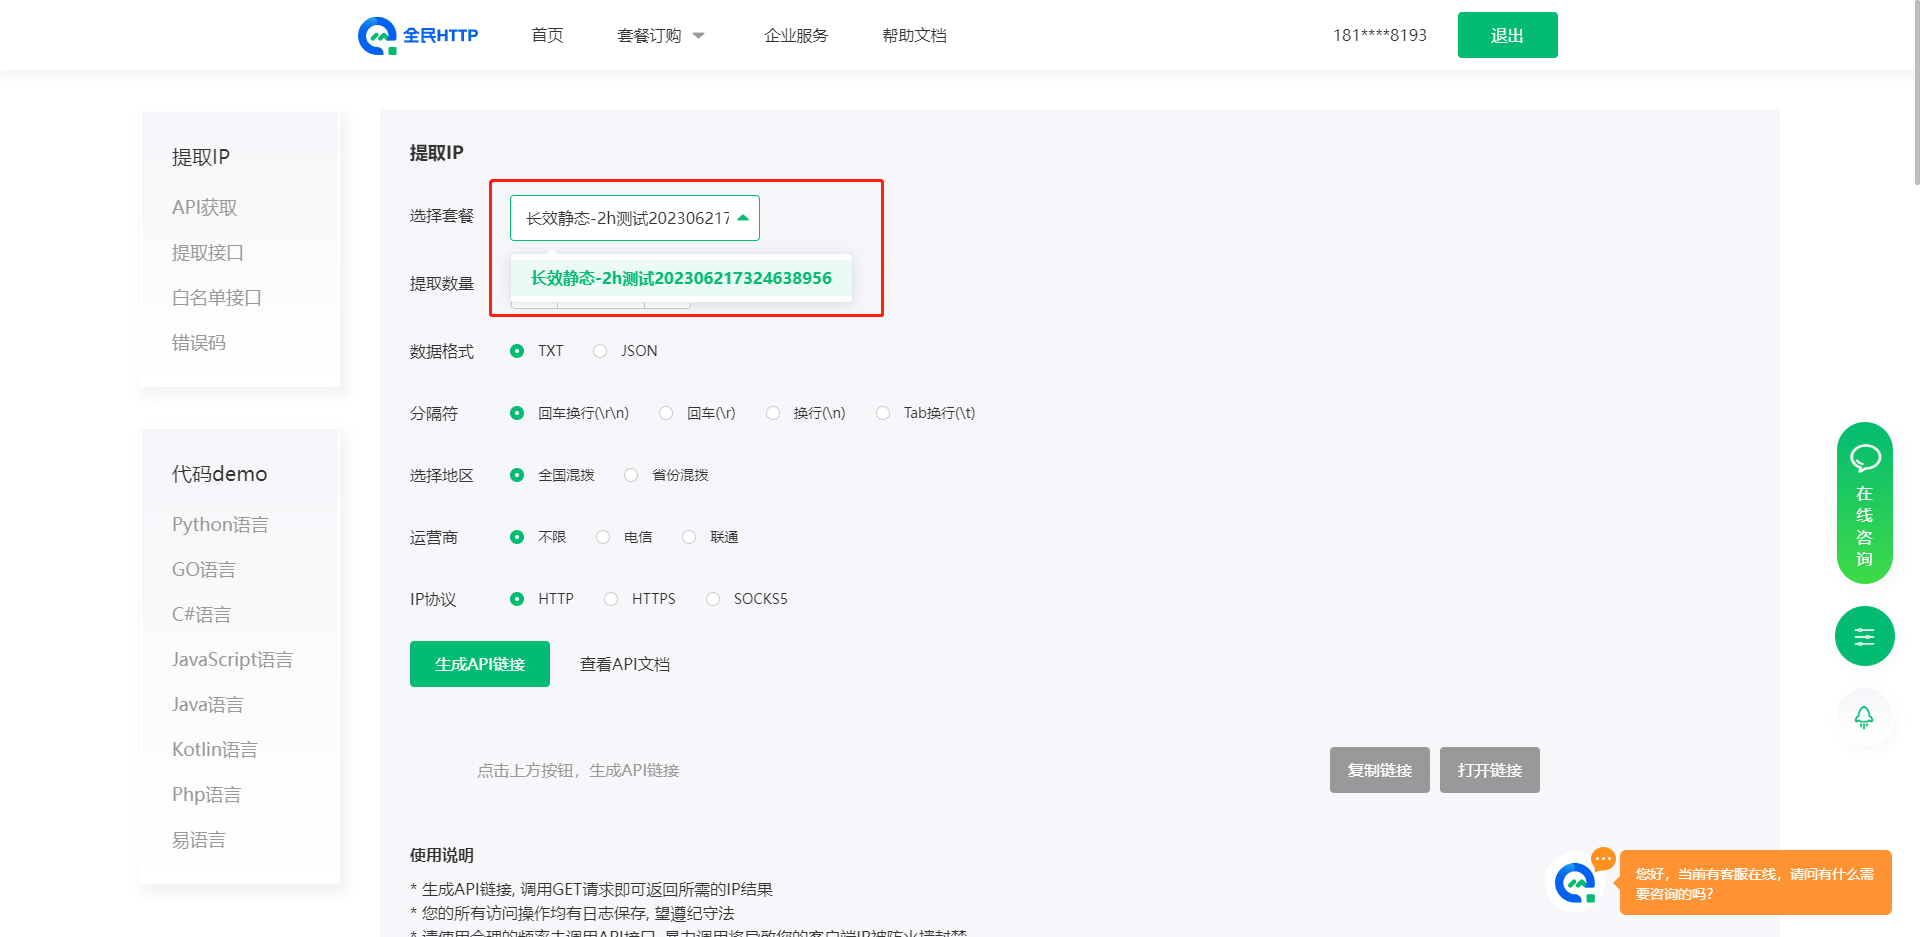Open 查看API文档 link

point(625,664)
